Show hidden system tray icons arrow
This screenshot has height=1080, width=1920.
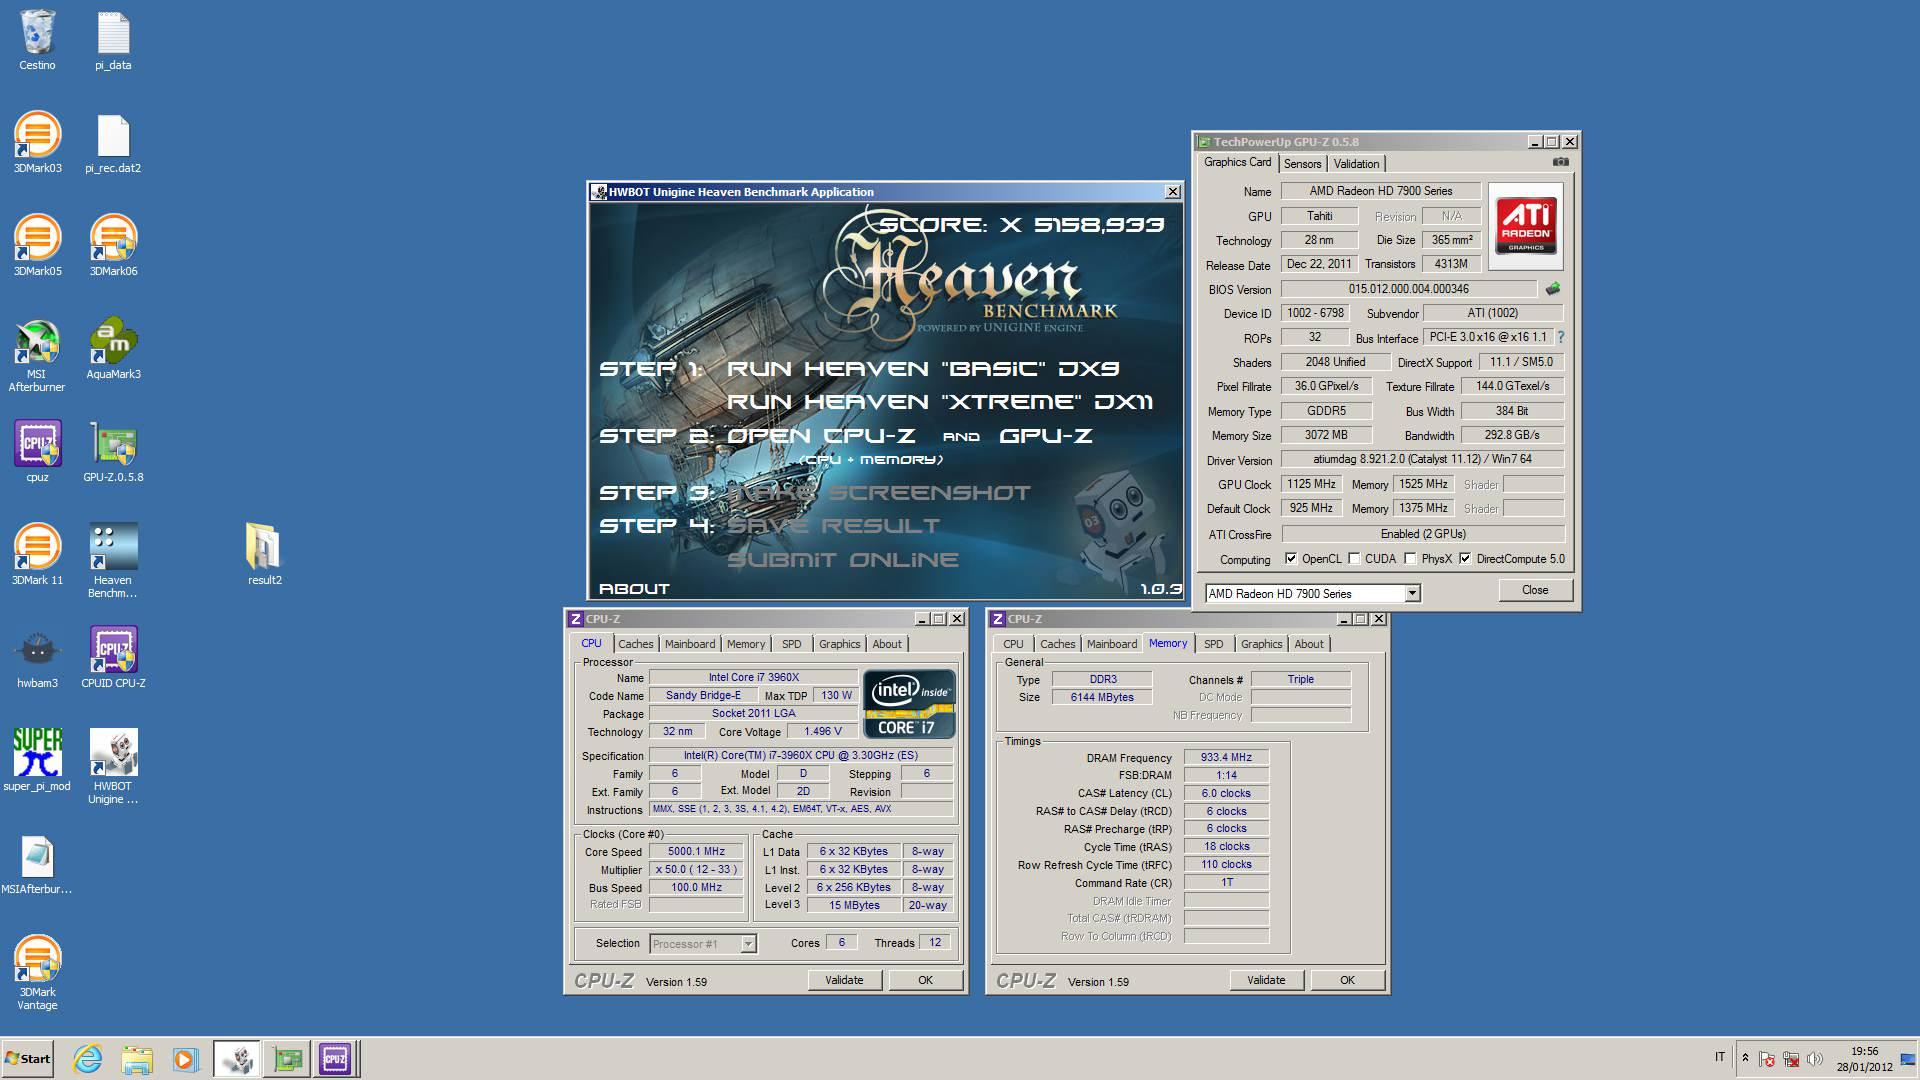[x=1745, y=1058]
